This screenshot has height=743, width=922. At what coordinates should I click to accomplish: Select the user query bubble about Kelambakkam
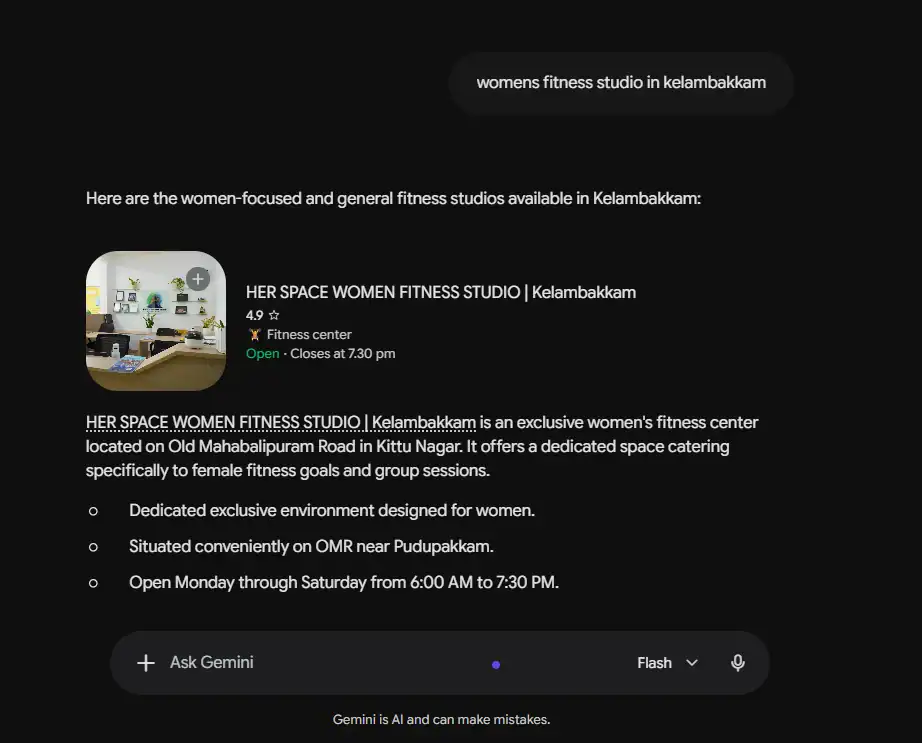tap(621, 82)
